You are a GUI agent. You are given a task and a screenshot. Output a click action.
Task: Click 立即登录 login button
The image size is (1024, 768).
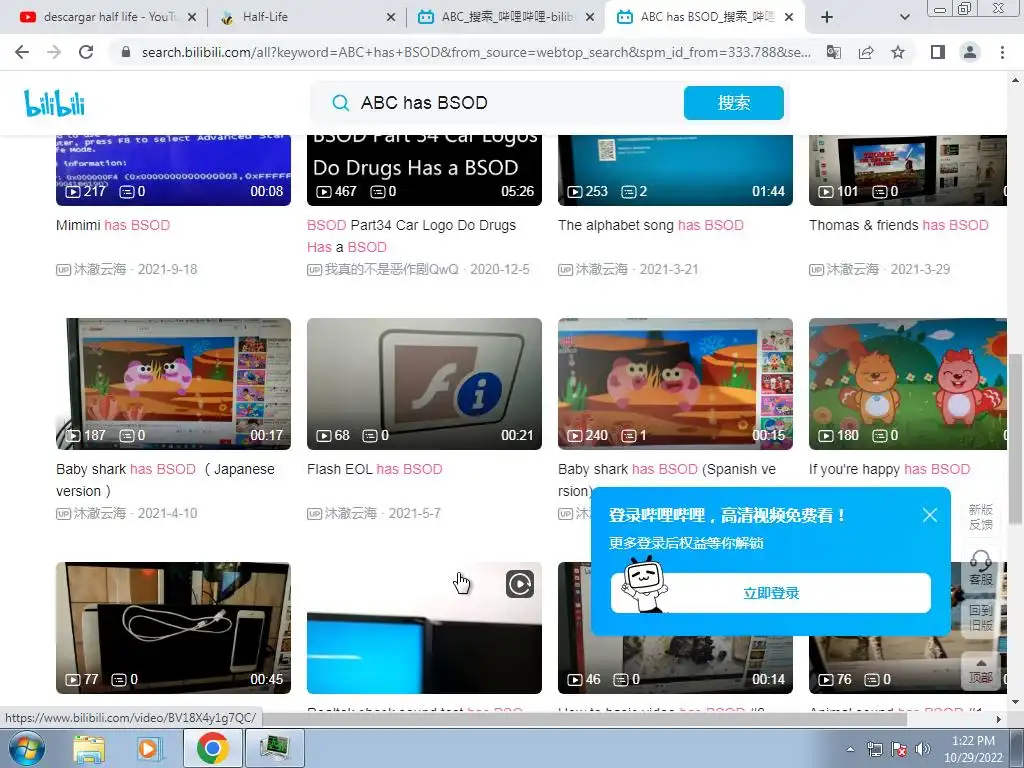771,593
